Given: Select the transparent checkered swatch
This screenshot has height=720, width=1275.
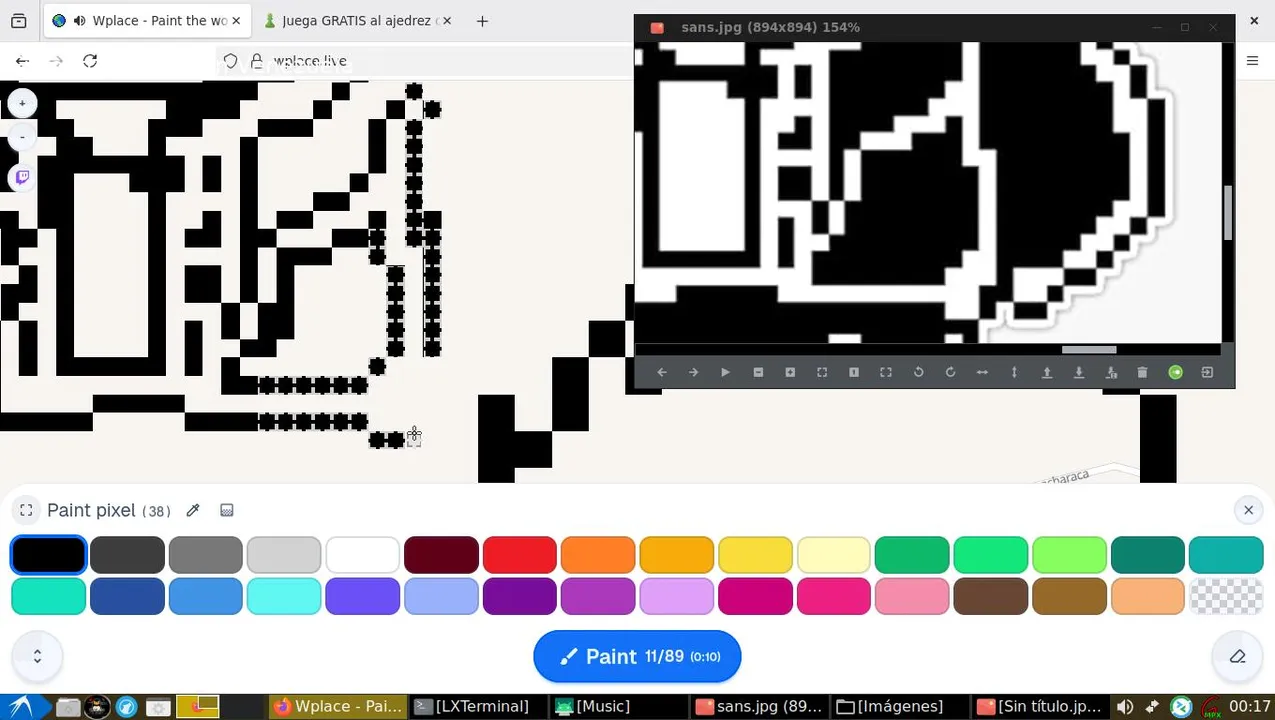Looking at the screenshot, I should point(1226,596).
